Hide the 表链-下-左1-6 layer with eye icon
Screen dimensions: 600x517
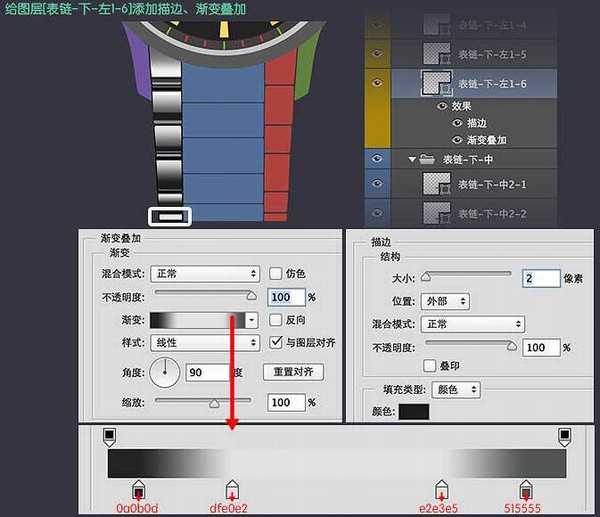pos(377,83)
